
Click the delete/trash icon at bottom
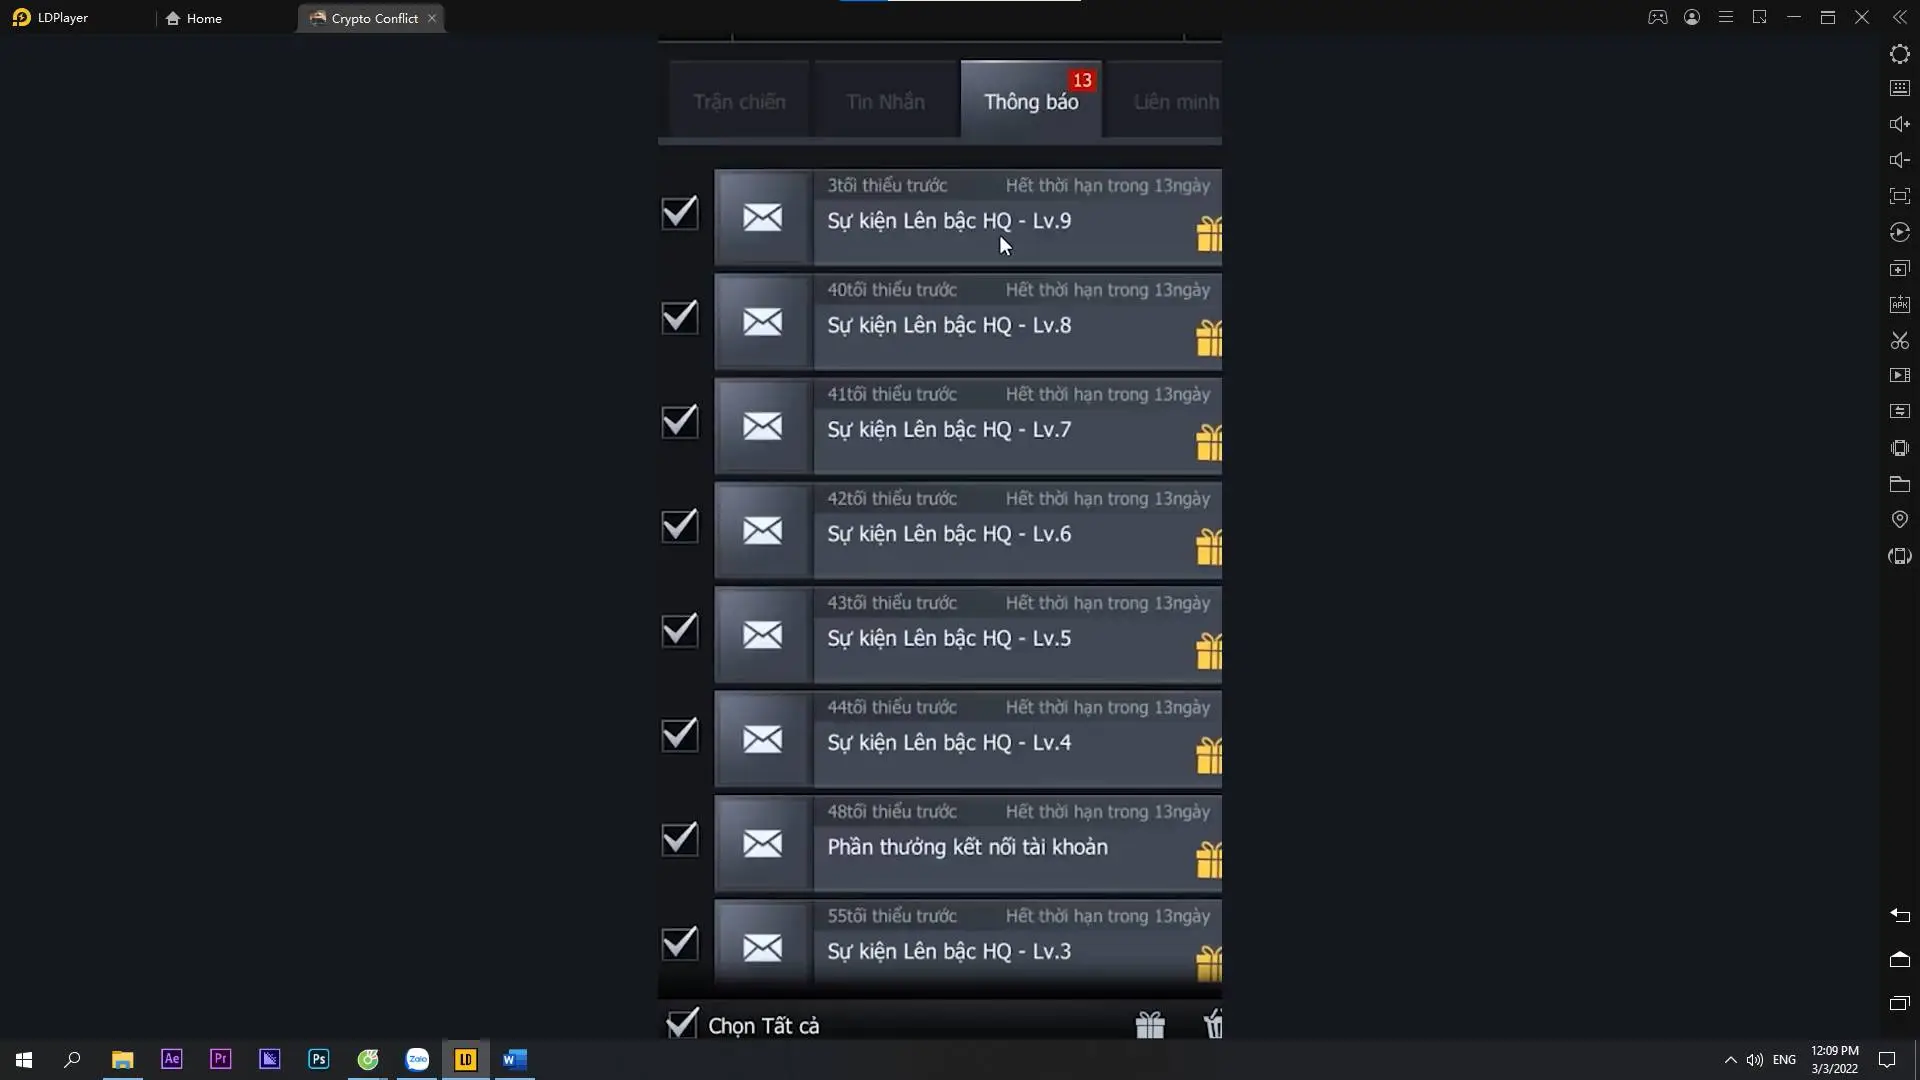click(1211, 1025)
